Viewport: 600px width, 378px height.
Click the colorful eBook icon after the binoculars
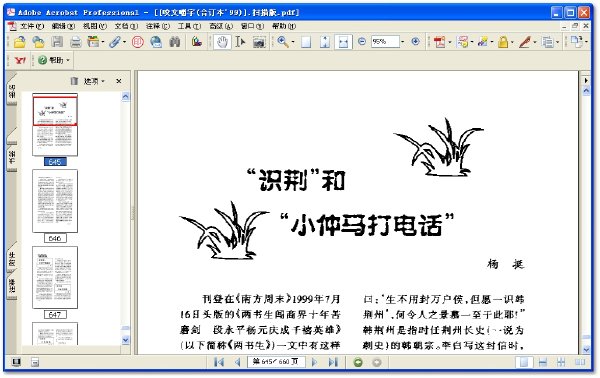(197, 42)
